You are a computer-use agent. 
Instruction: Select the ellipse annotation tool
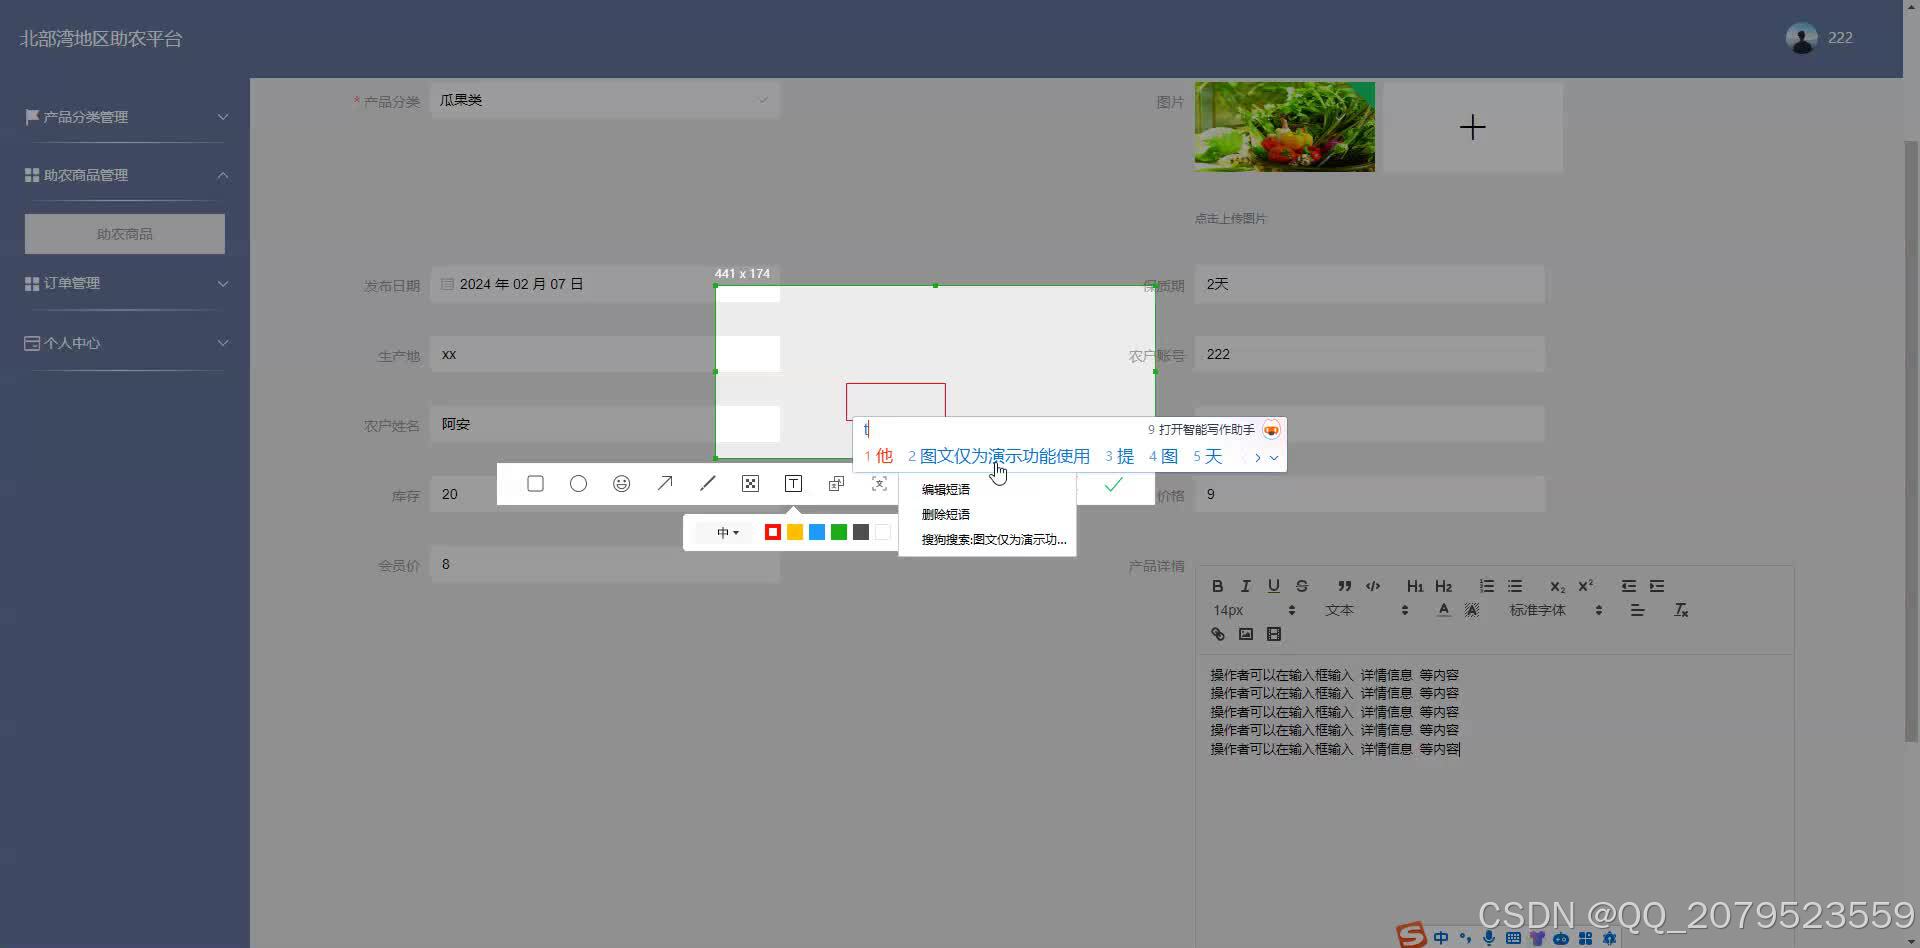(x=578, y=484)
